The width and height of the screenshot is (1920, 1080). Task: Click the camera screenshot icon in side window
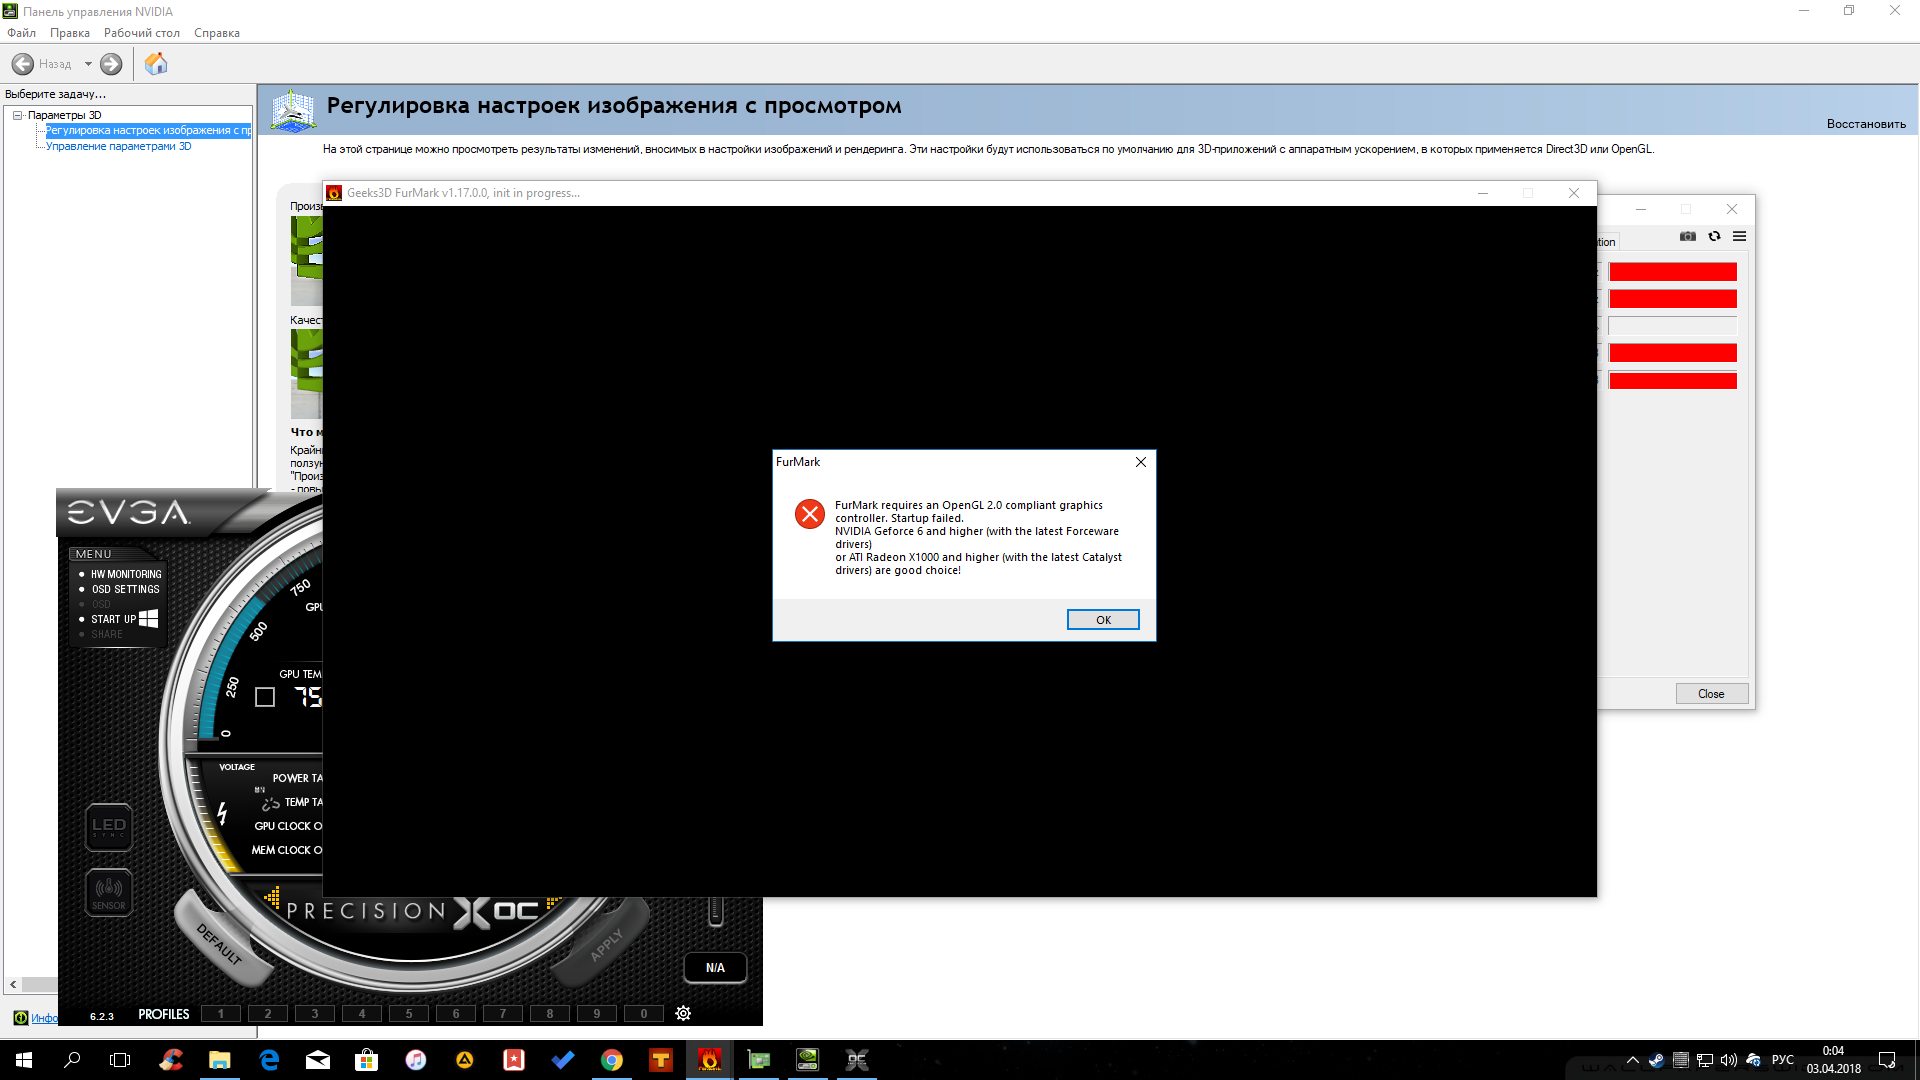coord(1688,236)
